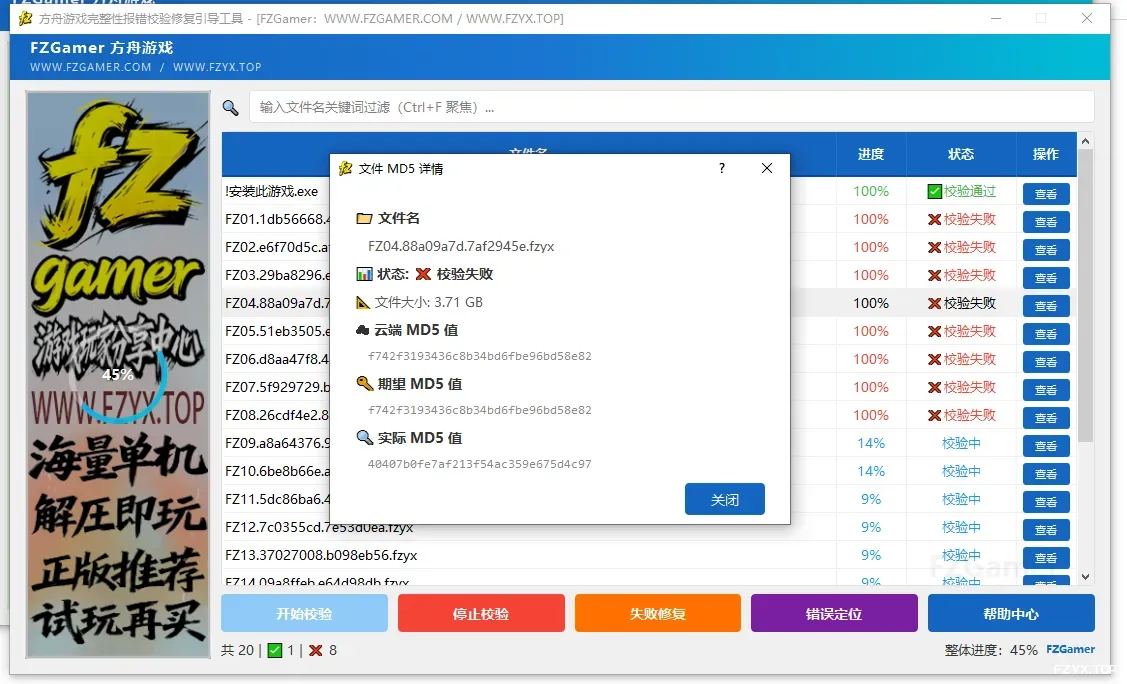The height and width of the screenshot is (684, 1127).
Task: Select the actual MD5 hash 40407b0f... value
Action: [x=479, y=464]
